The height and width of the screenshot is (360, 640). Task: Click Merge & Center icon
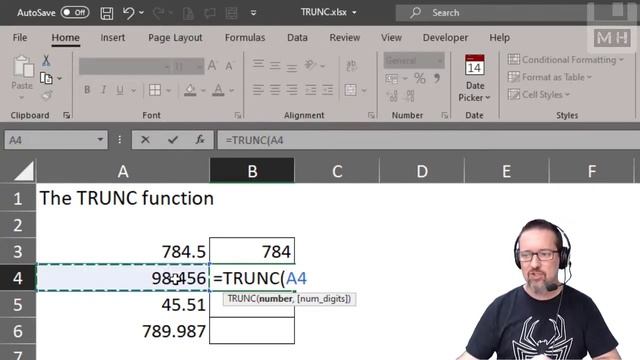click(x=351, y=90)
